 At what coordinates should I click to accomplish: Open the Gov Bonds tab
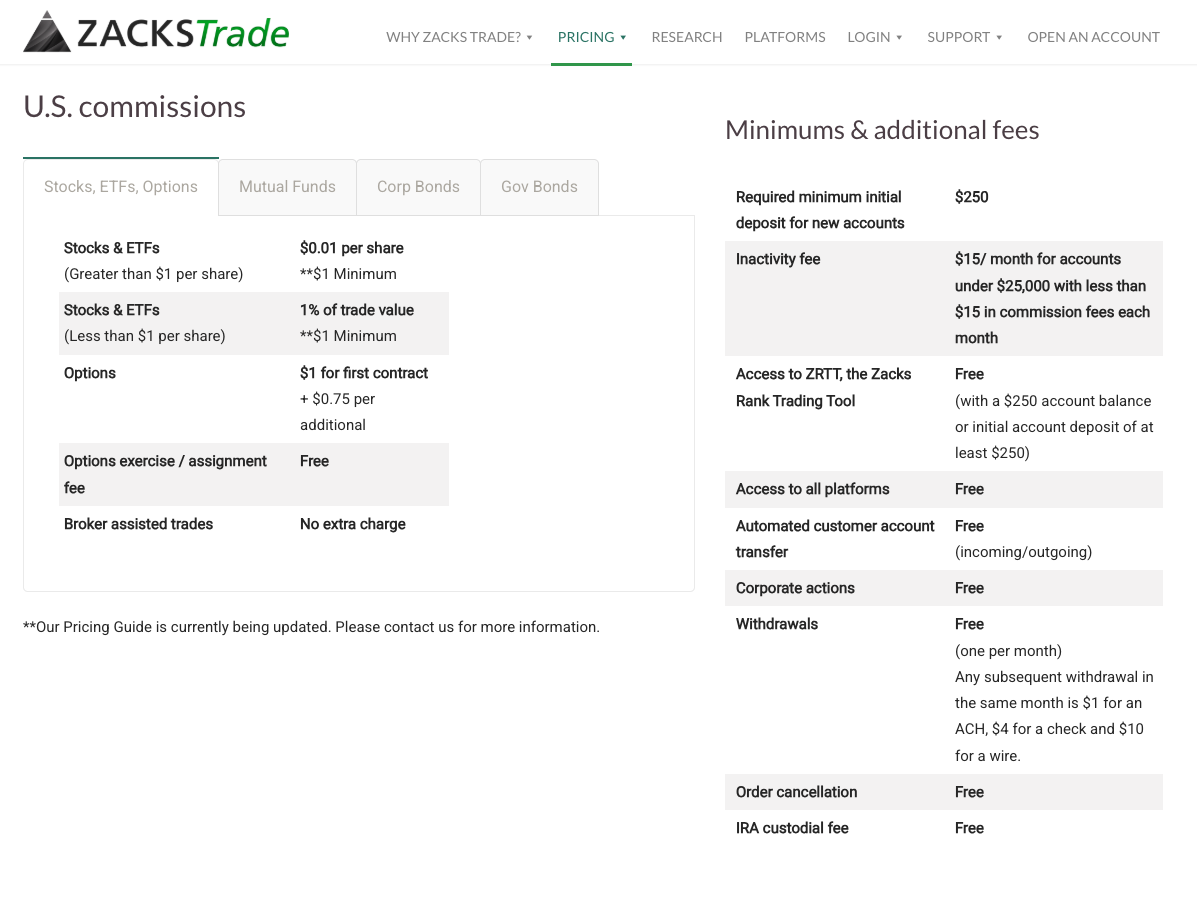pos(539,187)
